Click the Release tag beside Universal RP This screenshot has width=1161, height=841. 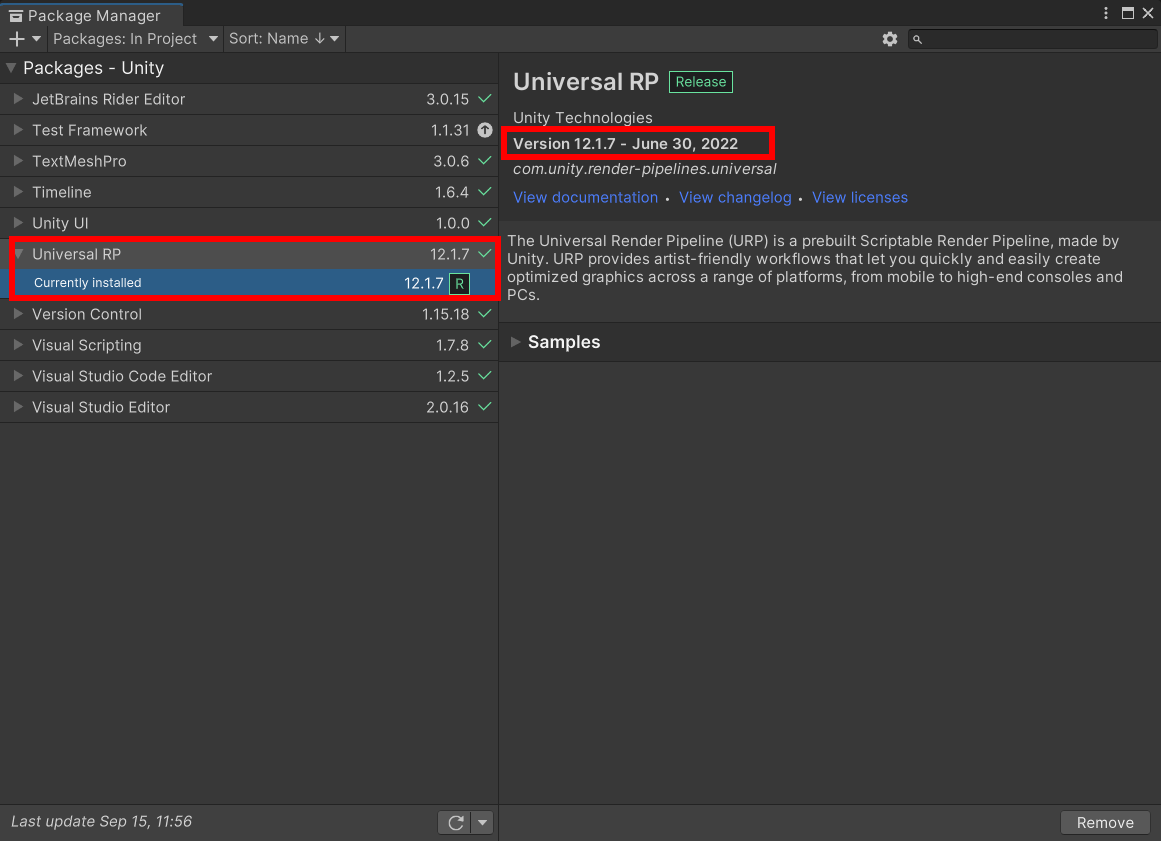pos(700,82)
